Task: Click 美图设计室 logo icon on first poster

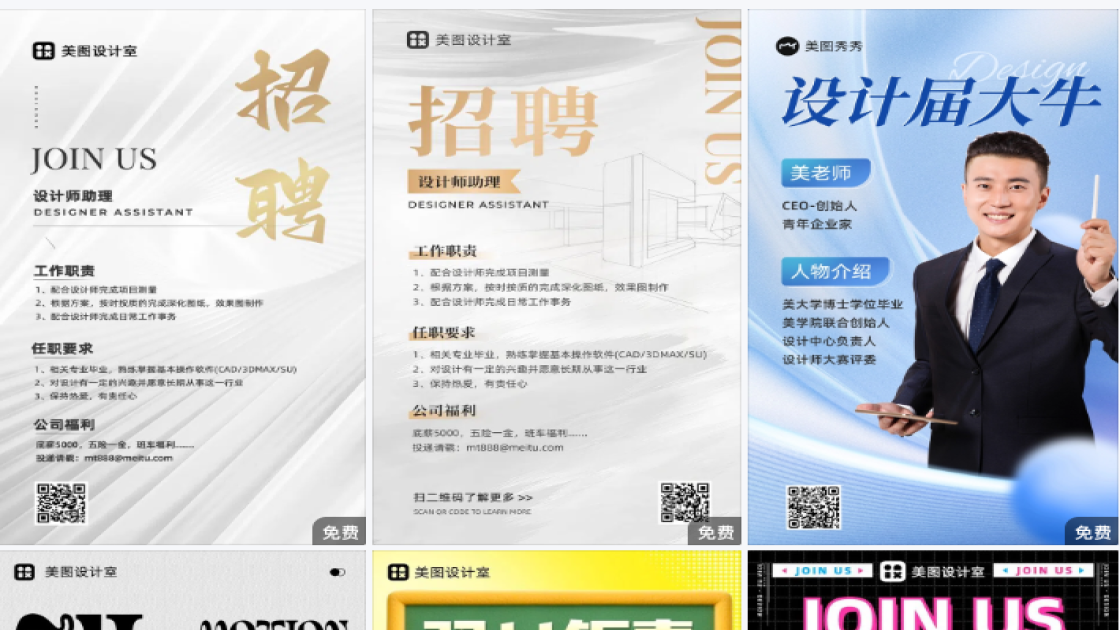Action: click(x=44, y=51)
